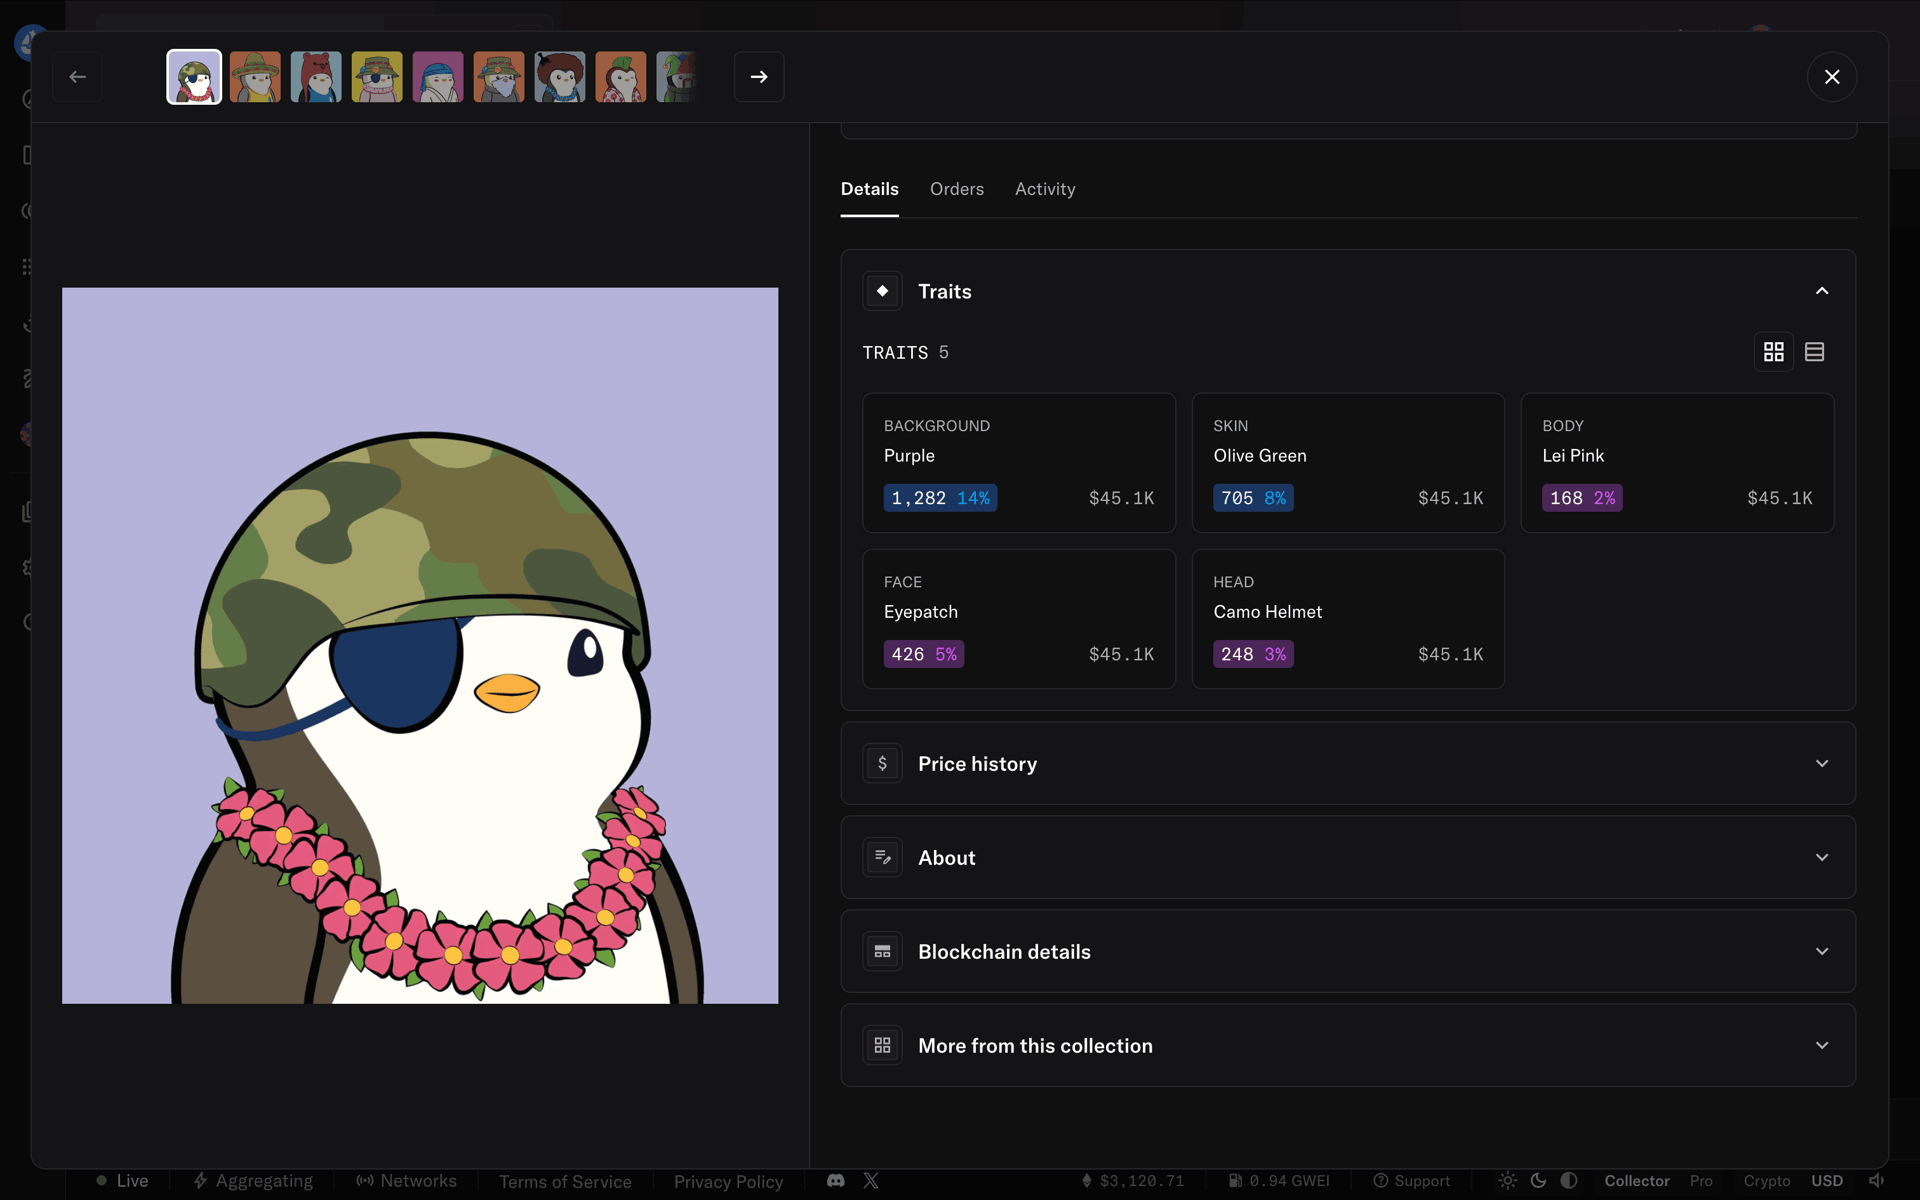1920x1200 pixels.
Task: Click the collection grid icon
Action: (x=882, y=1046)
